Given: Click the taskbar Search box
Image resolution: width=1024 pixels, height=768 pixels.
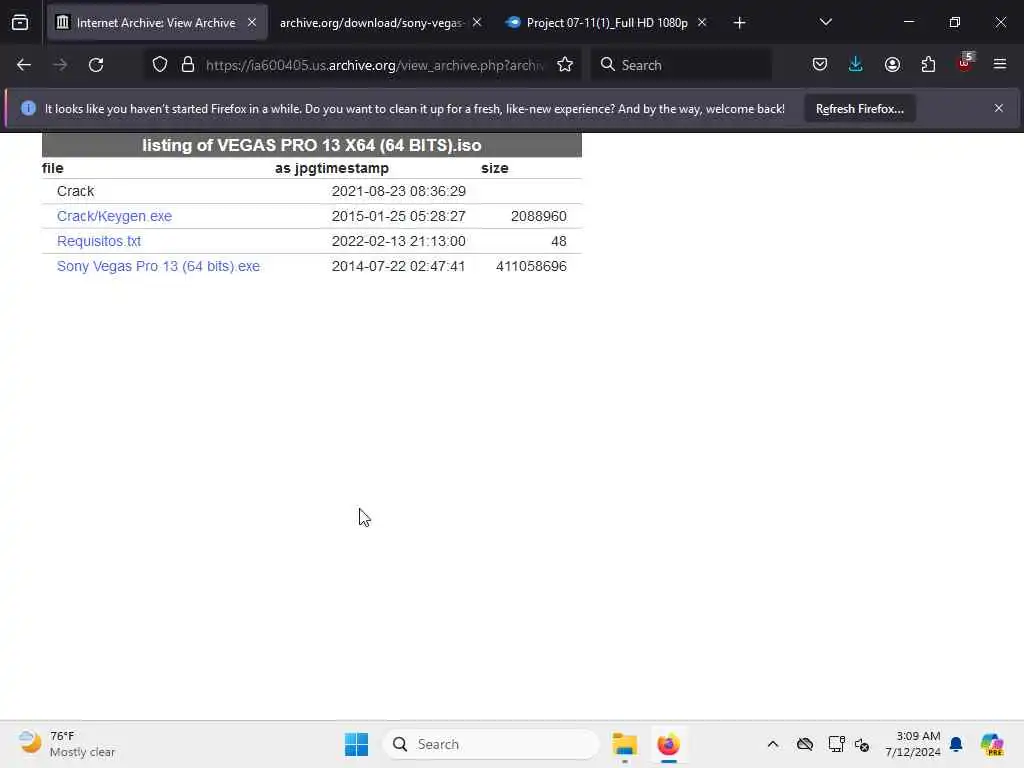Looking at the screenshot, I should 491,744.
